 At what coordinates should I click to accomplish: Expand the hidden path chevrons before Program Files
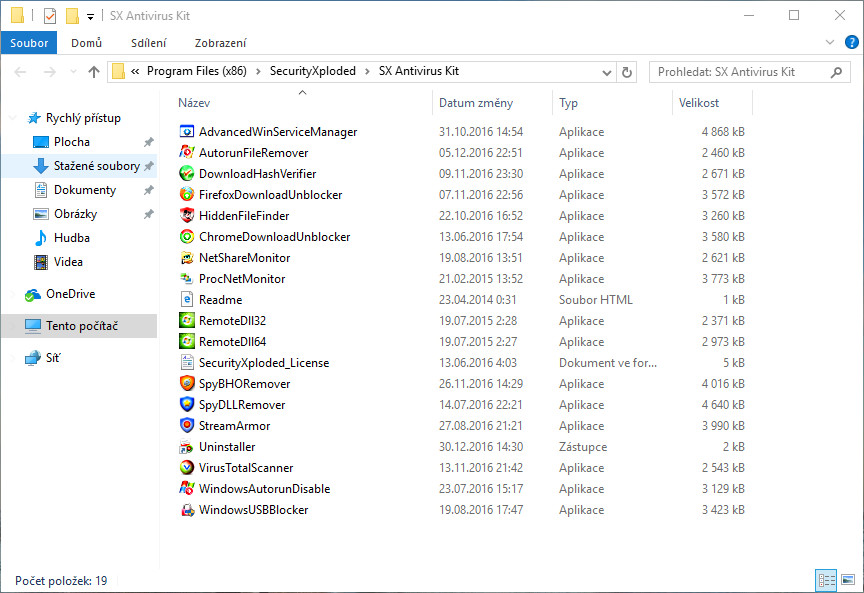pos(135,71)
